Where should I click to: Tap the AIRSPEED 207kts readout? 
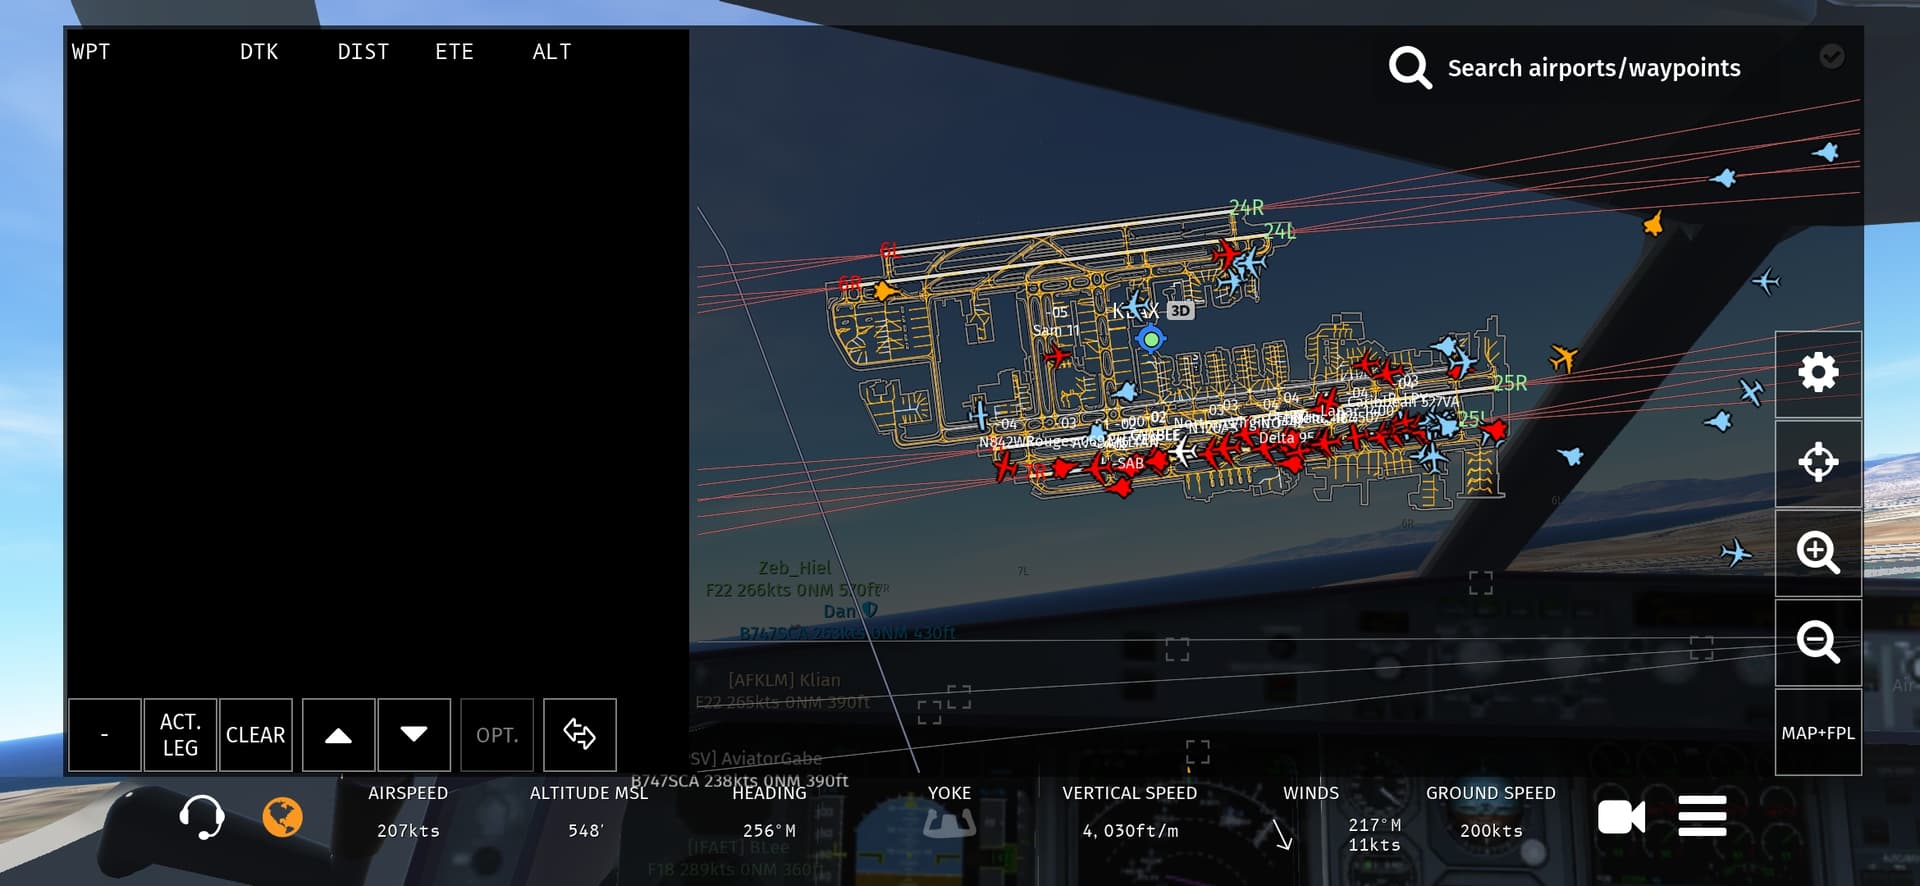pos(408,812)
